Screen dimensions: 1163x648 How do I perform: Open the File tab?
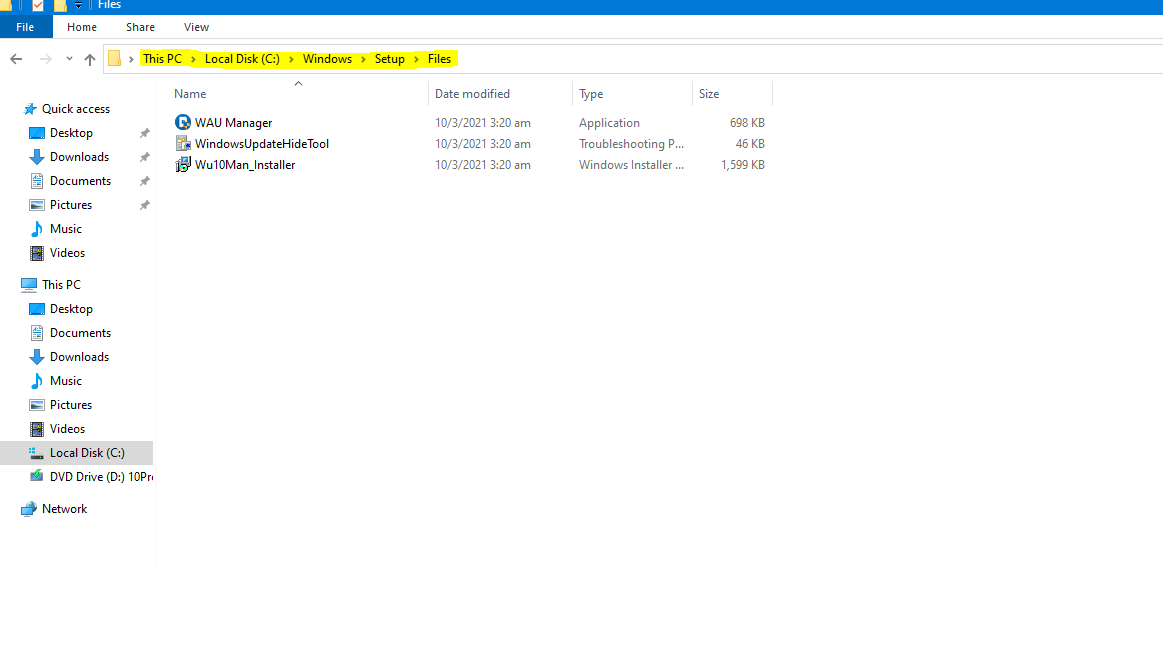25,27
